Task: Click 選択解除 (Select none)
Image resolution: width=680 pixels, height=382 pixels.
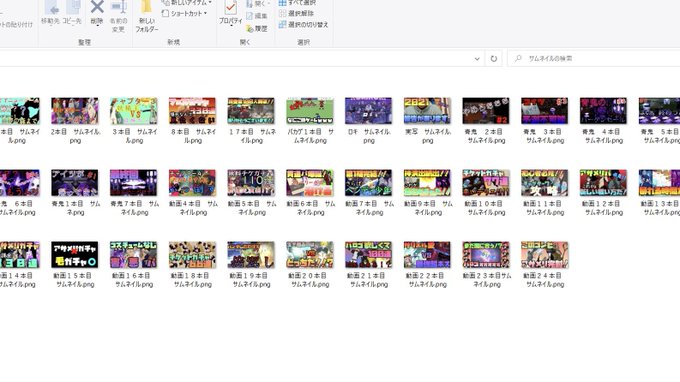Action: click(297, 13)
